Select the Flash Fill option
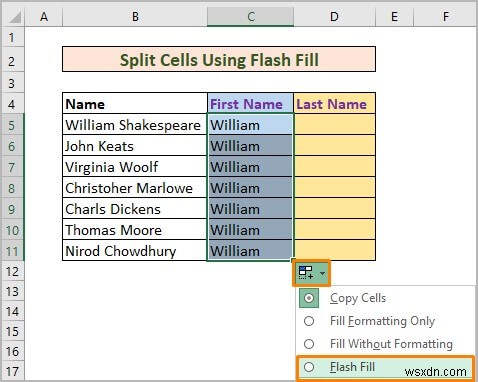 (x=384, y=367)
